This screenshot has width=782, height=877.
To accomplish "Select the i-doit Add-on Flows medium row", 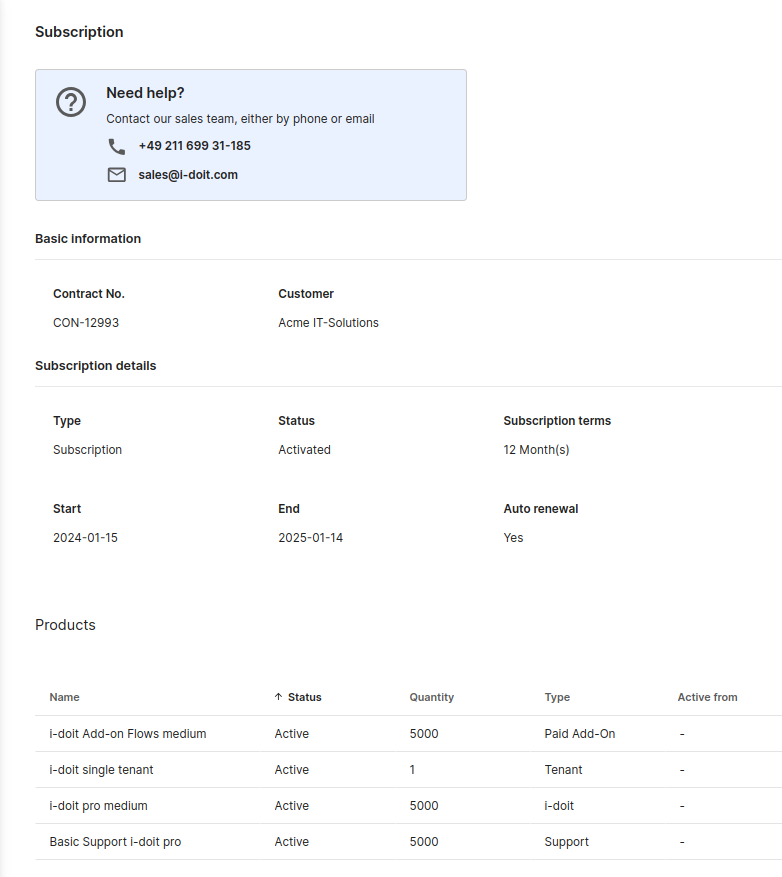I will point(128,734).
